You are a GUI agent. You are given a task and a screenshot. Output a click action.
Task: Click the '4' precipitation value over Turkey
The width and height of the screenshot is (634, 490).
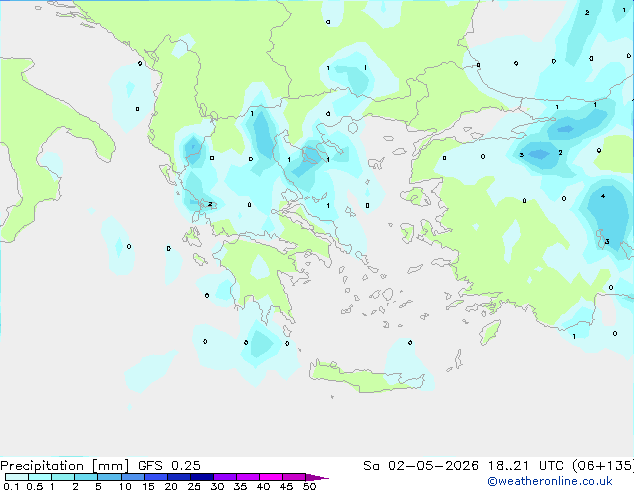point(602,196)
